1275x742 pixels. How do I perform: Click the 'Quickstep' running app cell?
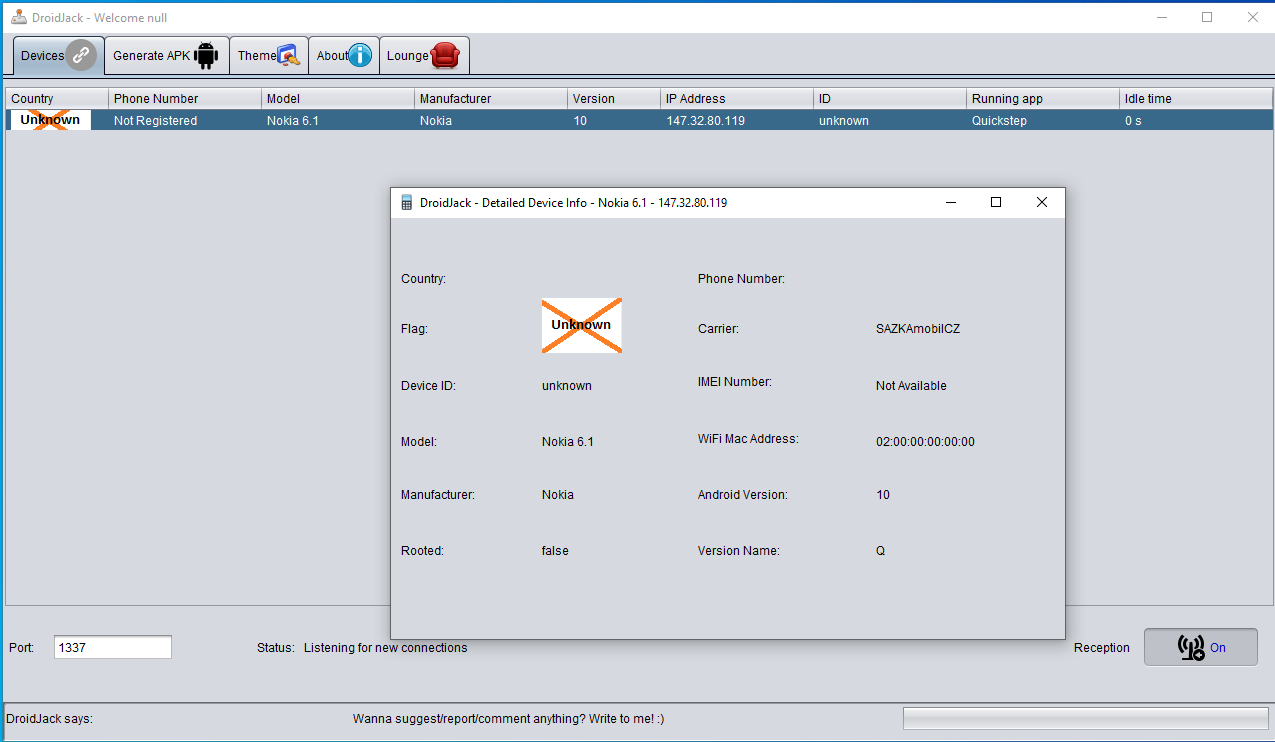click(1044, 120)
